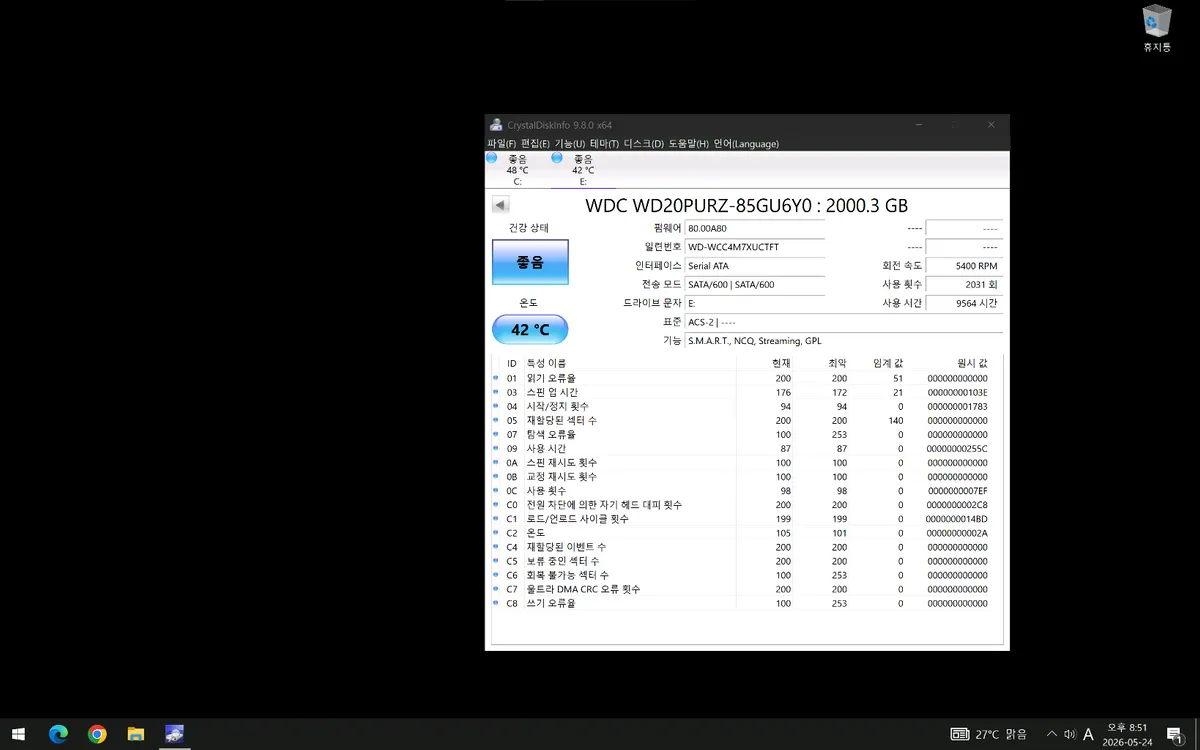Click the 기능 field S.M.A.R.T., NCQ, Streaming, GPL
Image resolution: width=1200 pixels, height=750 pixels.
(x=844, y=341)
